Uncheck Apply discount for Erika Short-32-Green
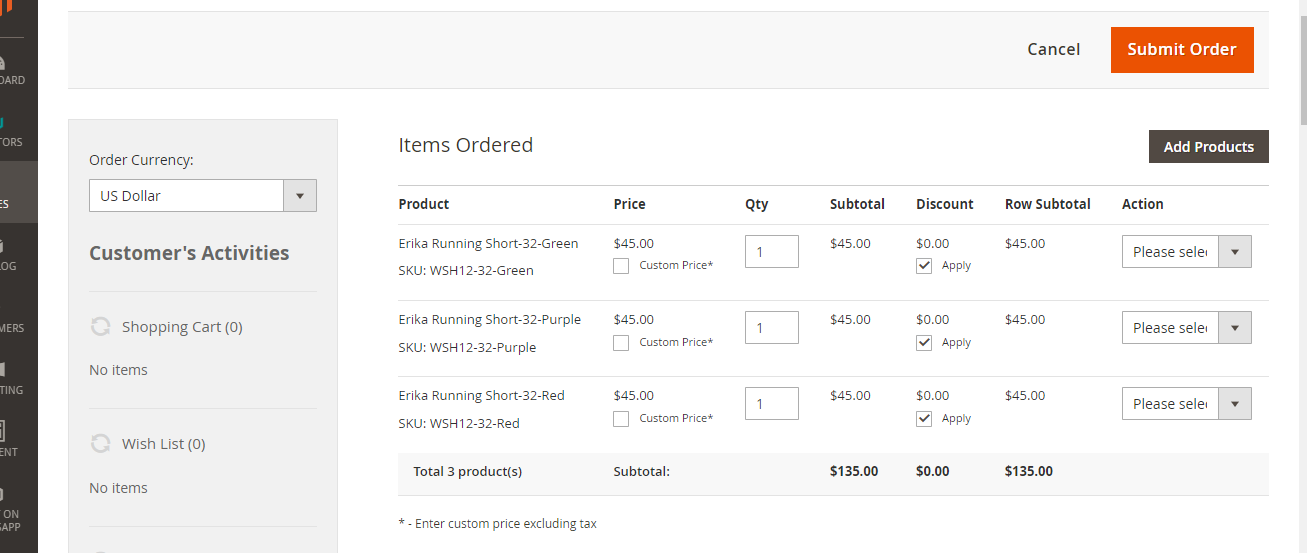This screenshot has width=1307, height=553. coord(924,266)
